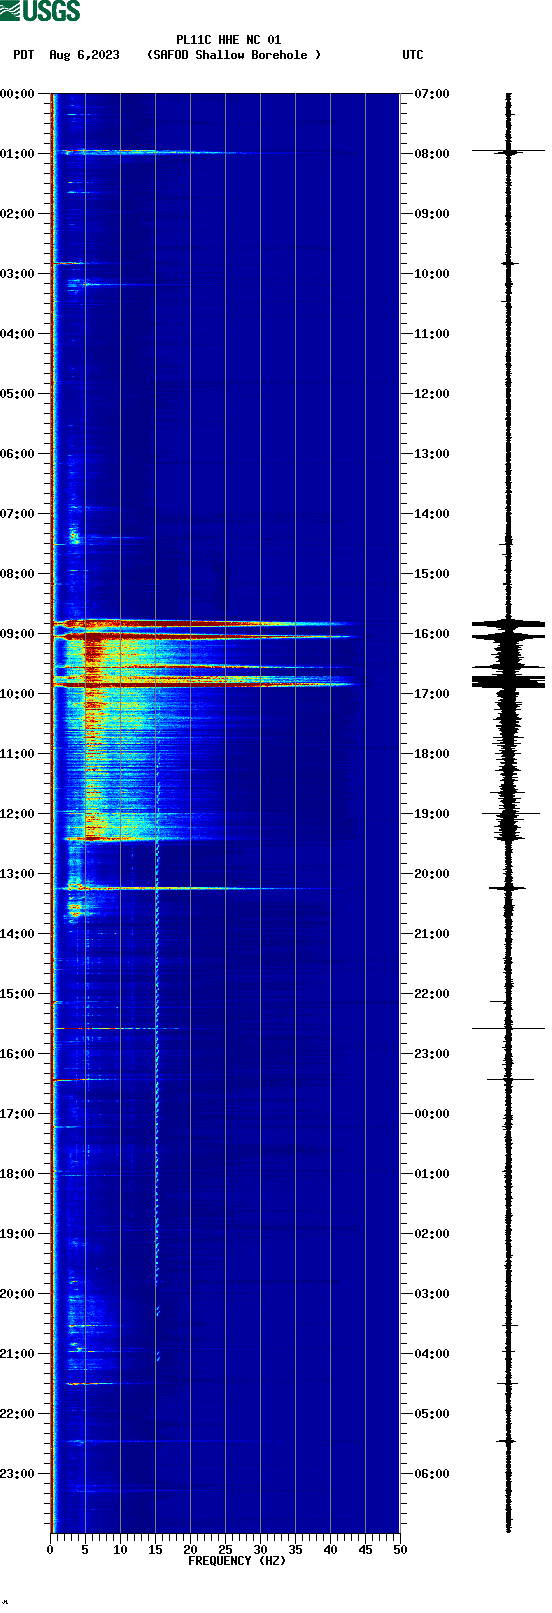Click the 17:00 PDT time label
552x1613 pixels.
coord(18,1114)
